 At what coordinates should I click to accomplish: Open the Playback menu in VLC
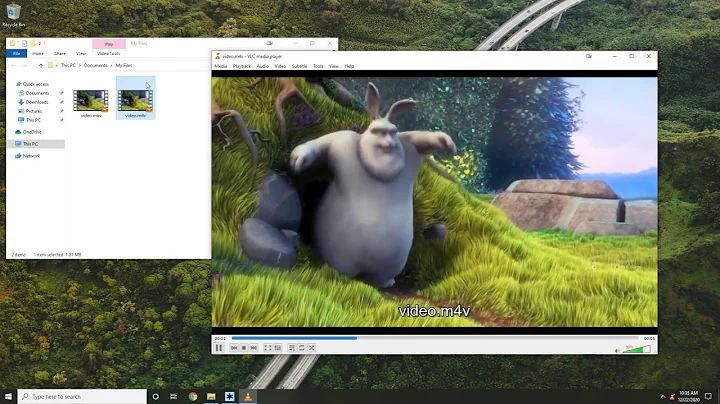coord(242,66)
